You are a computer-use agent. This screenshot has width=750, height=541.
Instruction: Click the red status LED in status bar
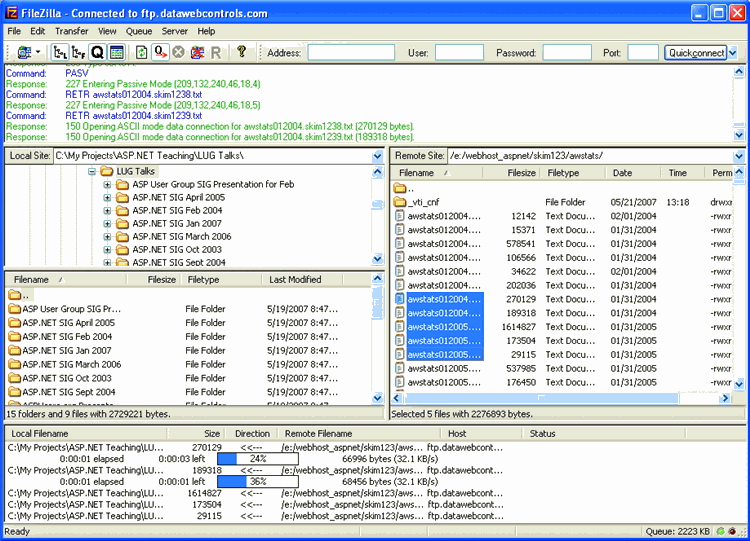pyautogui.click(x=732, y=531)
